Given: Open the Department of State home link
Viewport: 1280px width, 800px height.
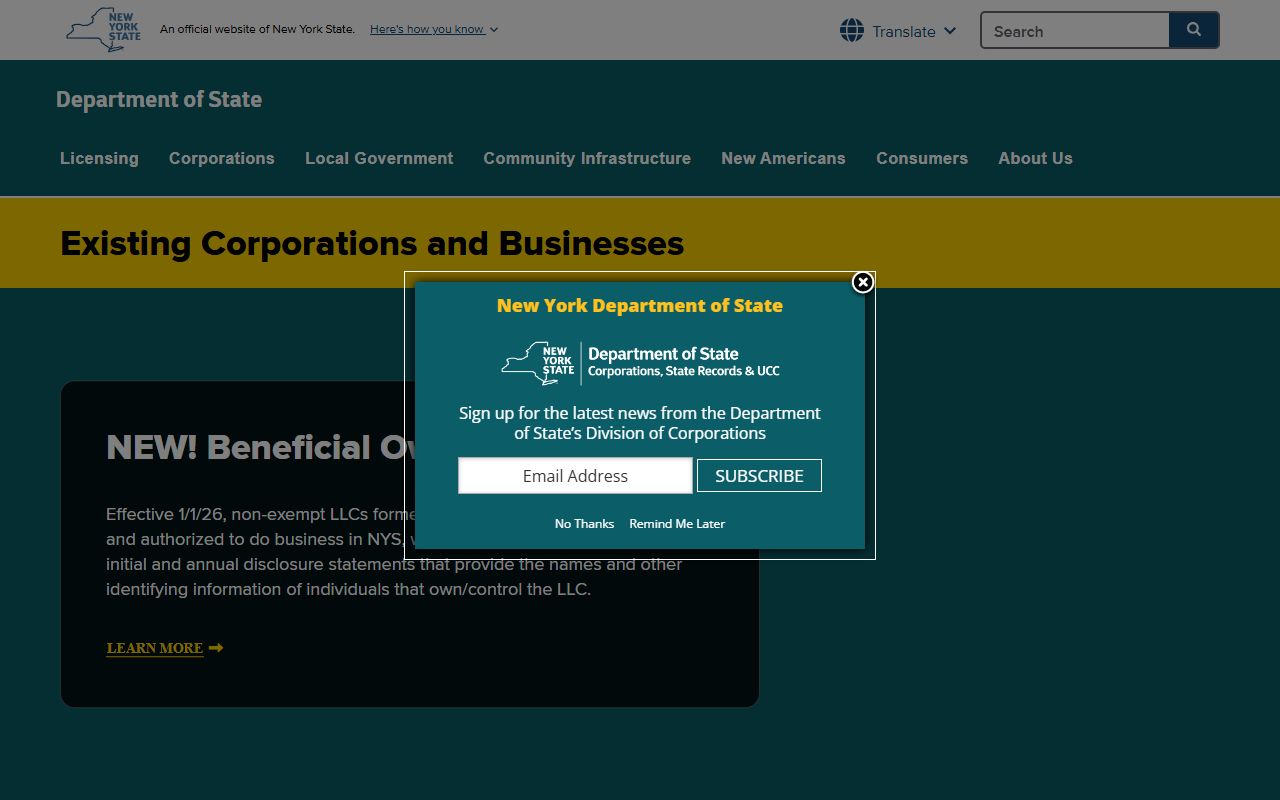Looking at the screenshot, I should click(159, 99).
